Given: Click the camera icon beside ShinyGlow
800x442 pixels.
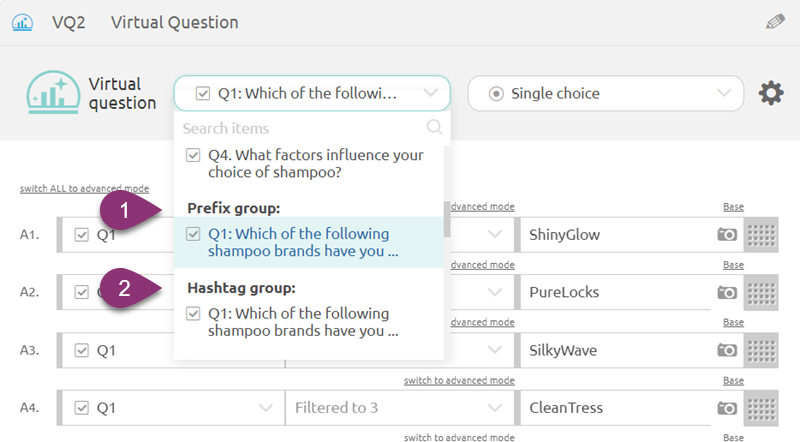Looking at the screenshot, I should click(727, 235).
